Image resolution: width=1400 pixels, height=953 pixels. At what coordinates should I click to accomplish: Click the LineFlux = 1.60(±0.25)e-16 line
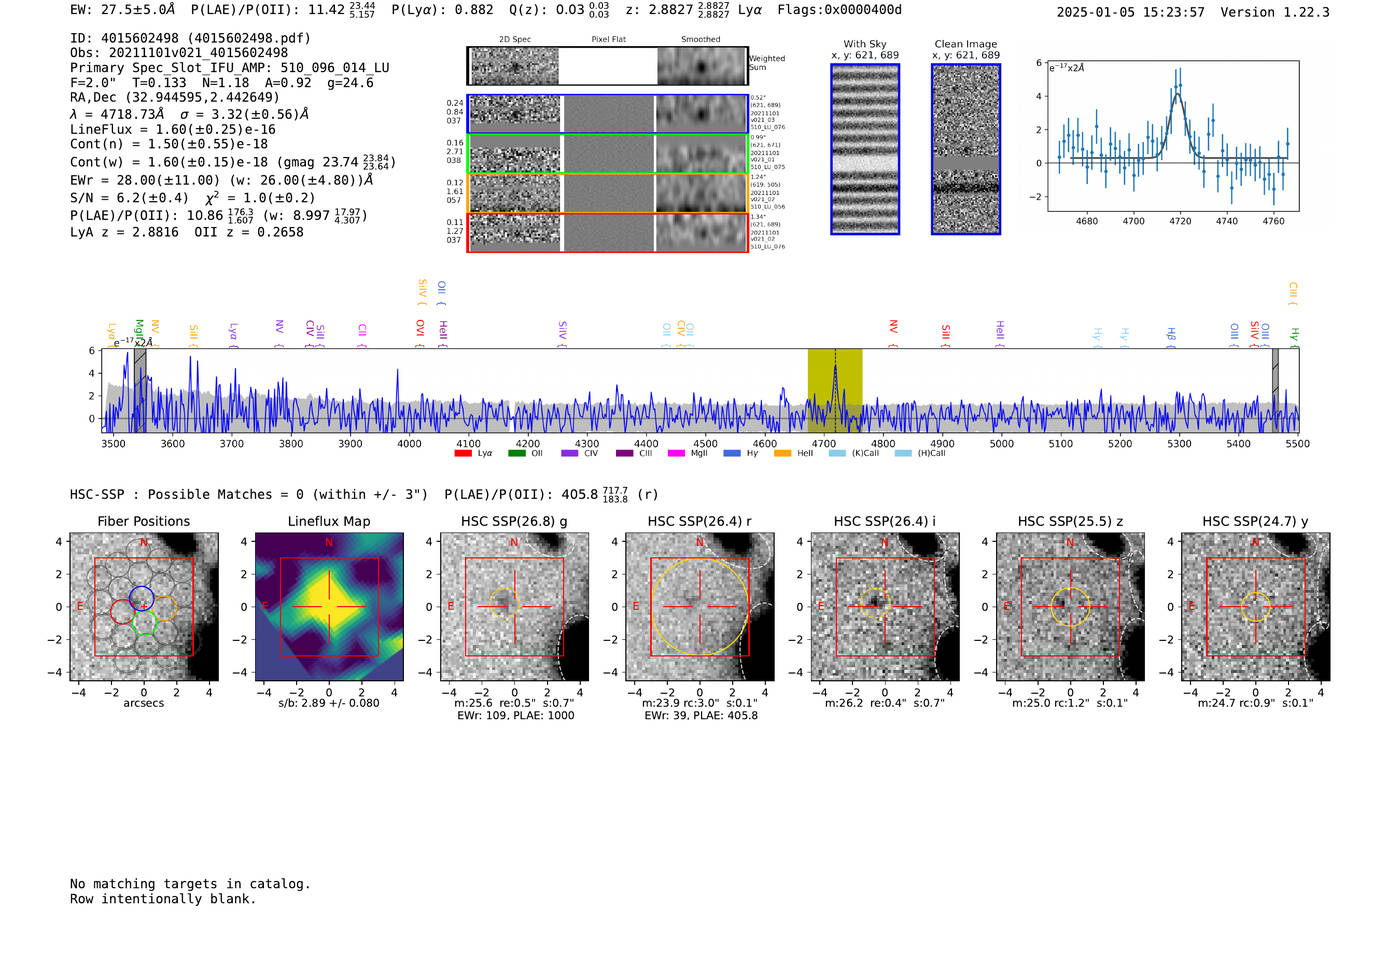click(173, 130)
